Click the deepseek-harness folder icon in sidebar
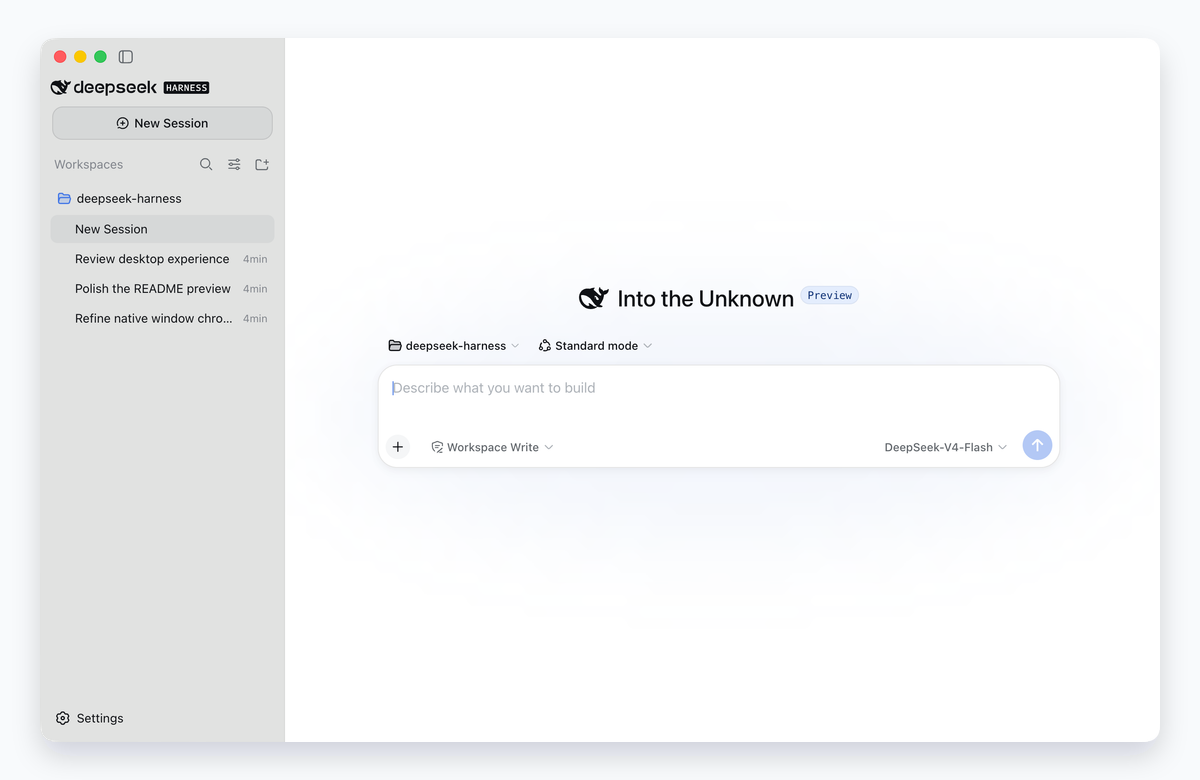The image size is (1200, 780). click(64, 198)
